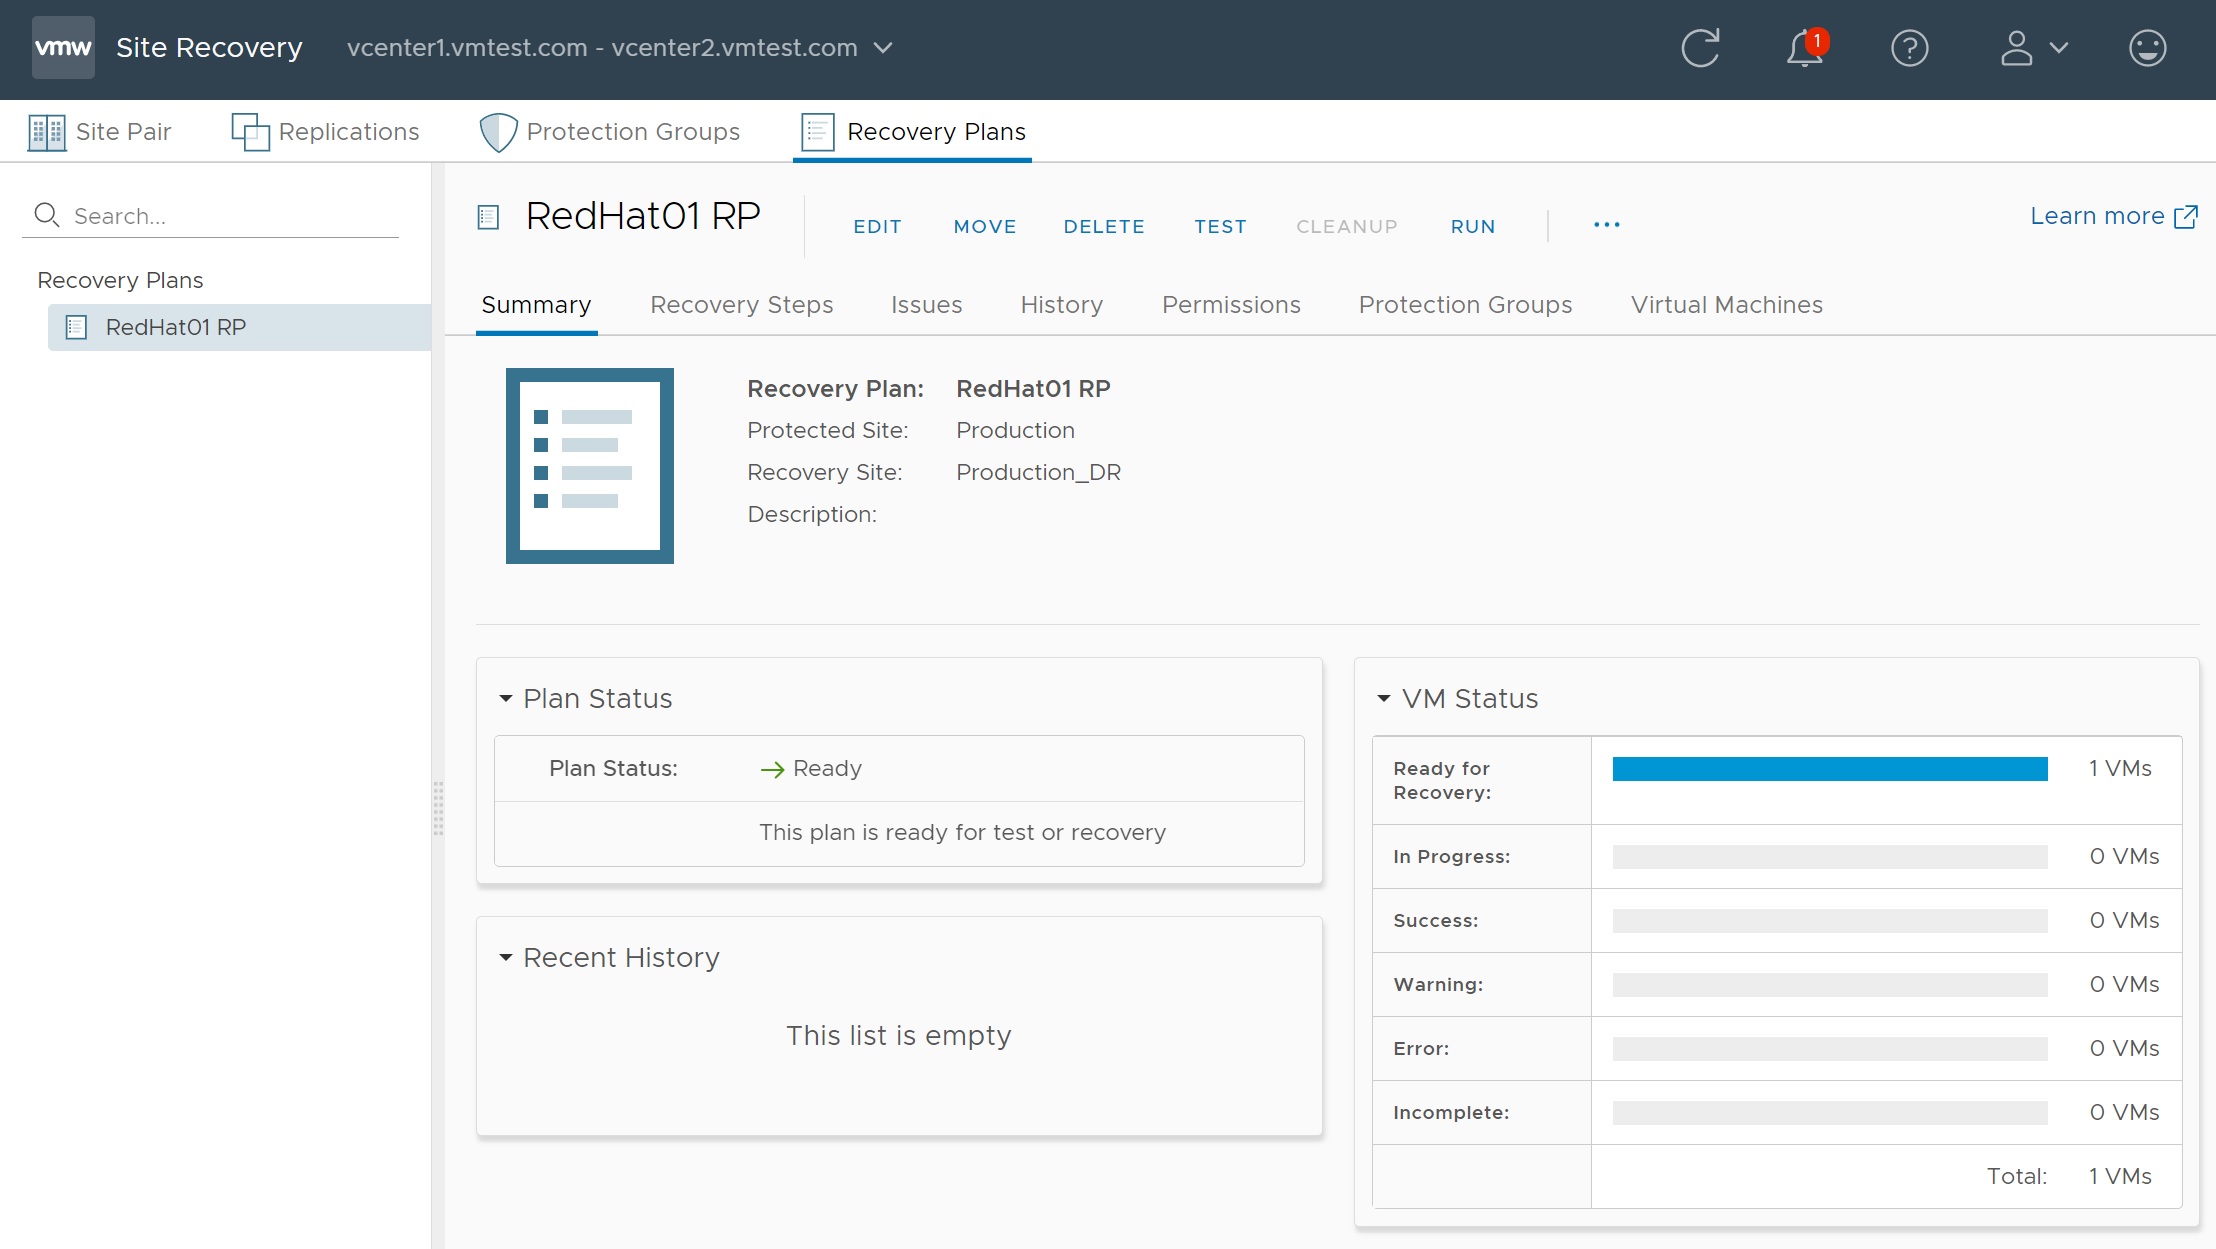The height and width of the screenshot is (1249, 2216).
Task: Click the help question mark icon
Action: click(1909, 48)
